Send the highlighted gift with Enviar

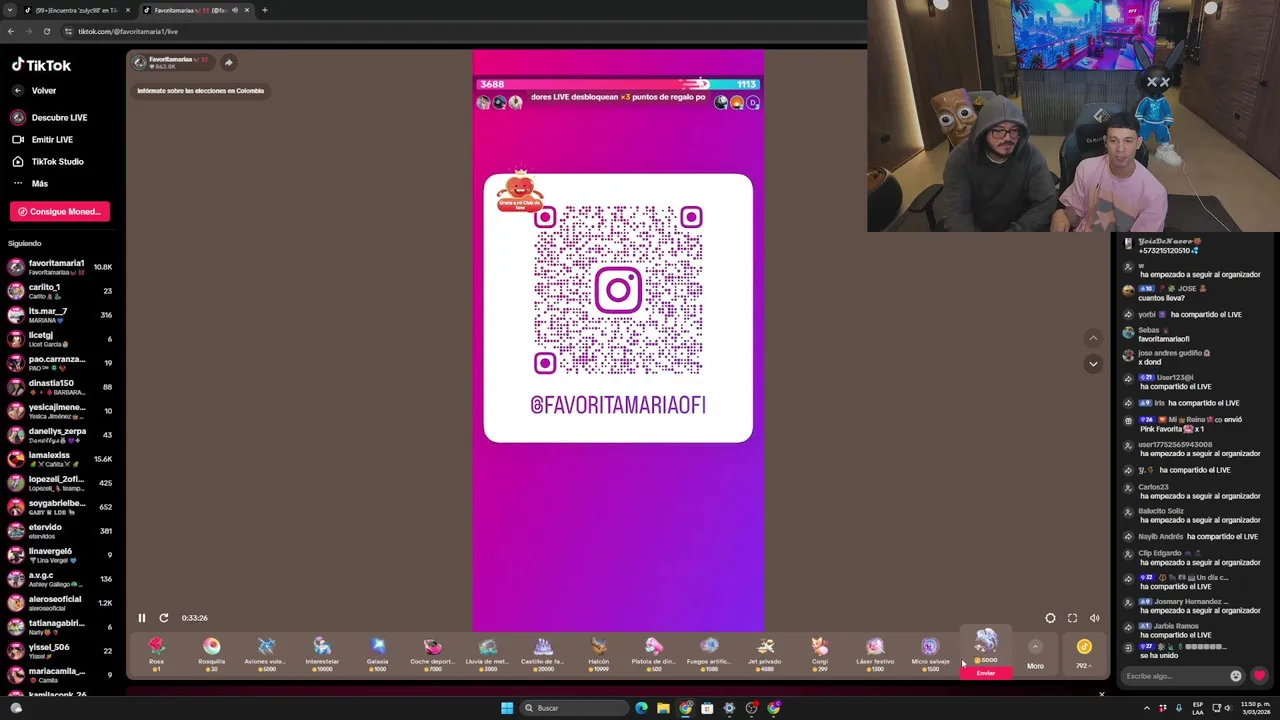[986, 673]
